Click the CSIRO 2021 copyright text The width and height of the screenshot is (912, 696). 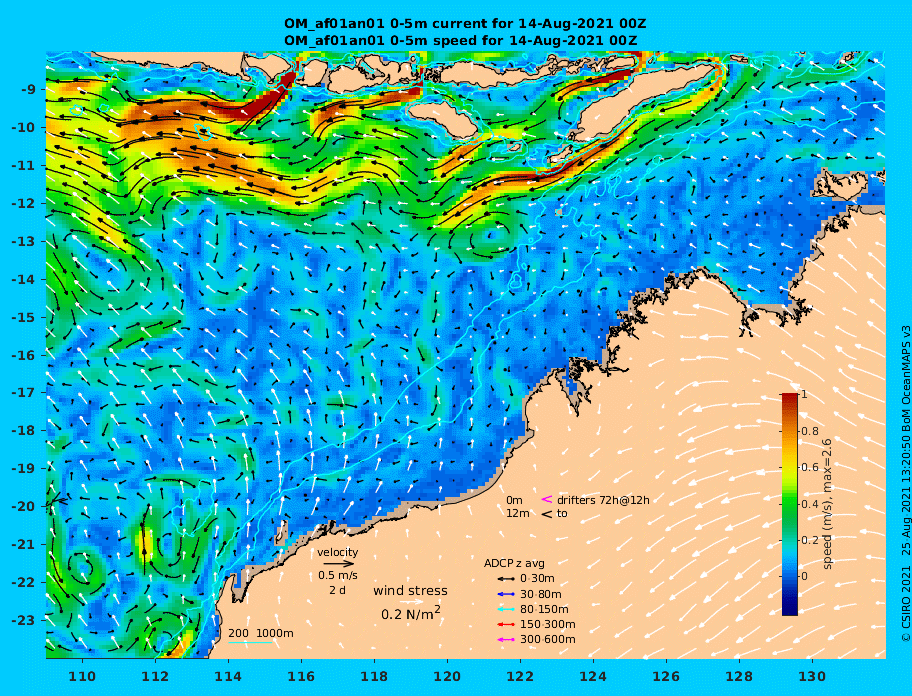point(906,484)
